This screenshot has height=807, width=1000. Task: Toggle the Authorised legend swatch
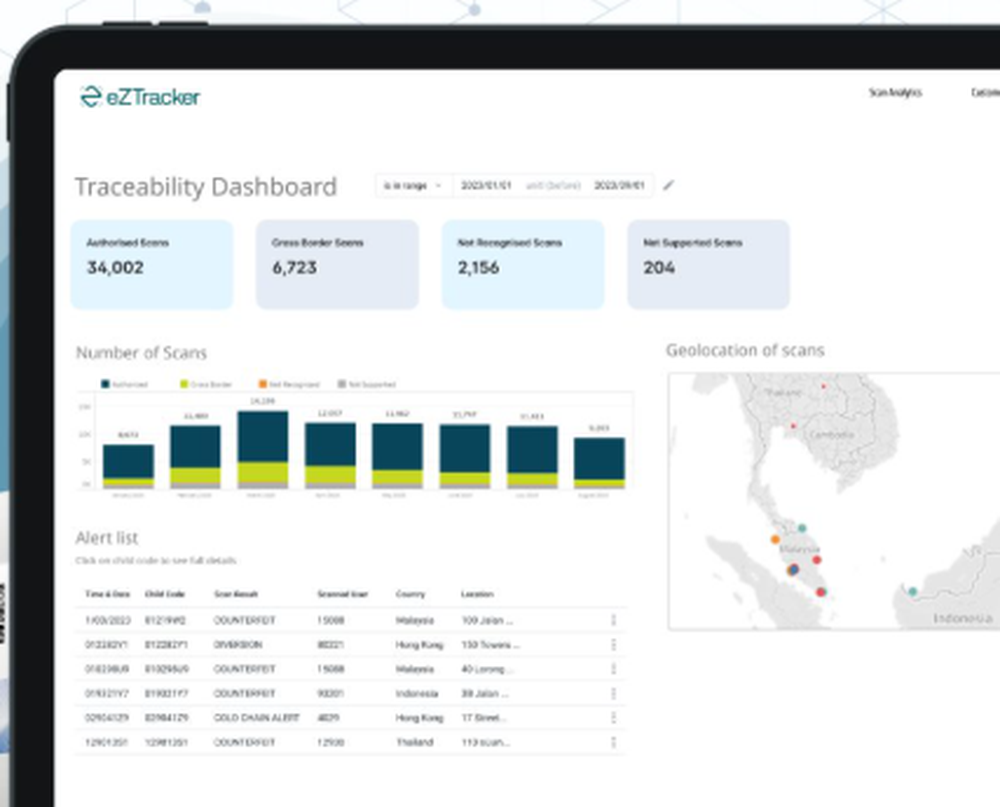pyautogui.click(x=105, y=384)
